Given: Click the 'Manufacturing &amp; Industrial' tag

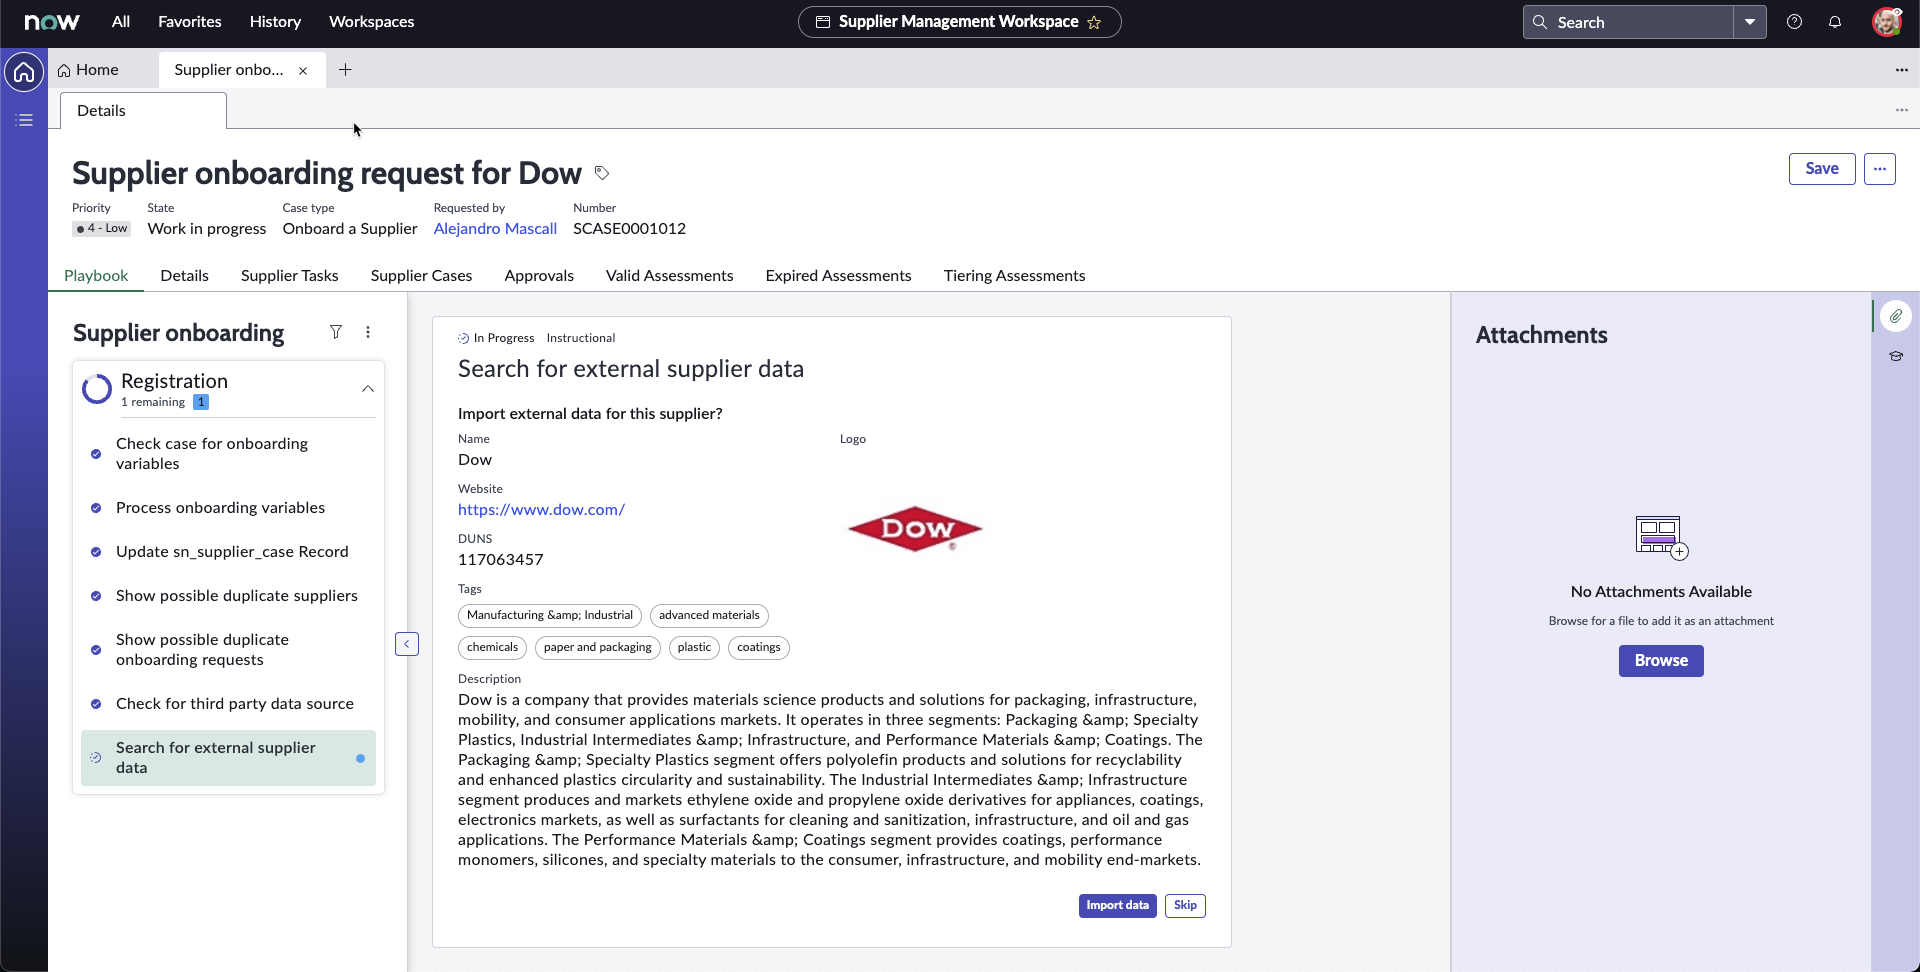Looking at the screenshot, I should coord(550,616).
